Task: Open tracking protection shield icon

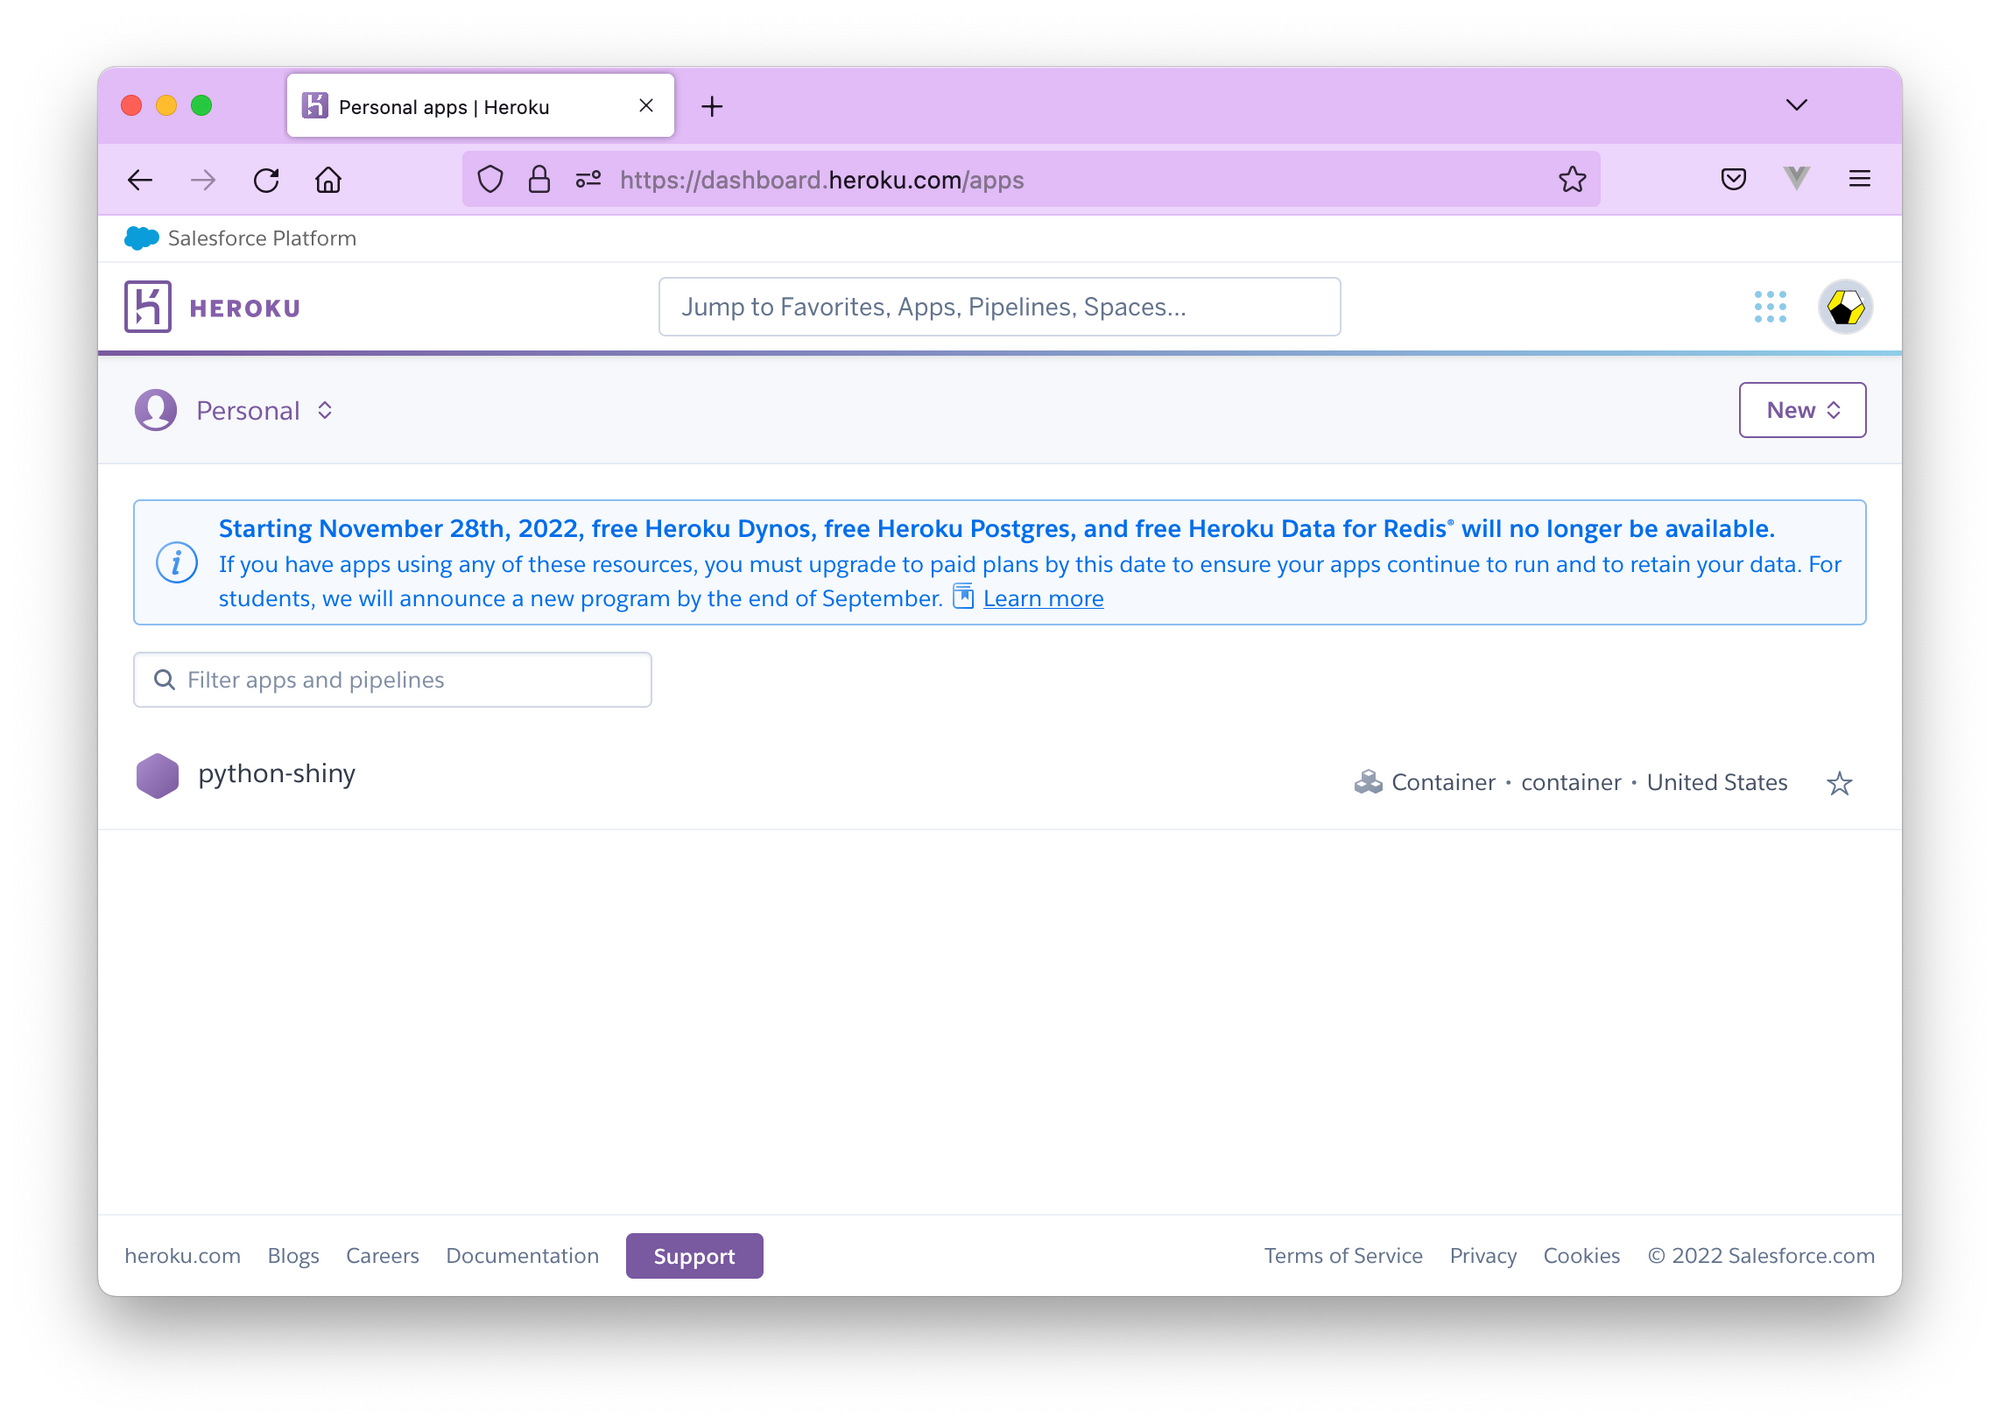Action: [490, 179]
